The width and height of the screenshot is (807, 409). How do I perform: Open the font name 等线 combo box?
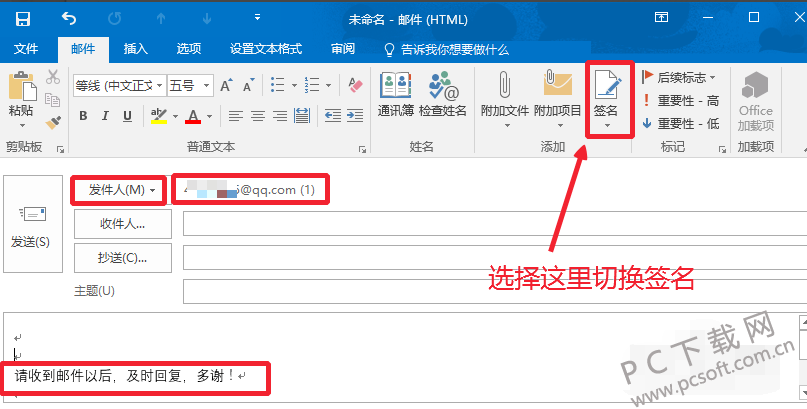click(x=119, y=85)
